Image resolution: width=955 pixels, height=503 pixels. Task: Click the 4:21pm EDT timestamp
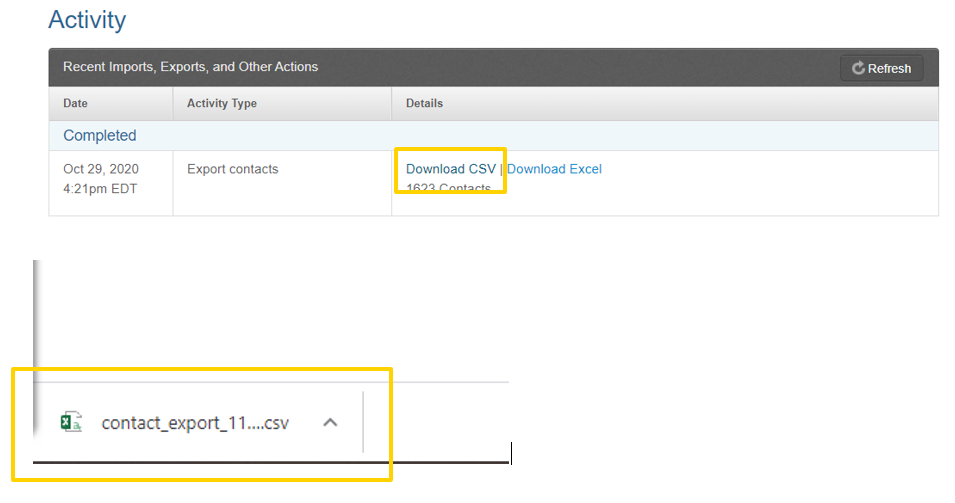pyautogui.click(x=99, y=188)
